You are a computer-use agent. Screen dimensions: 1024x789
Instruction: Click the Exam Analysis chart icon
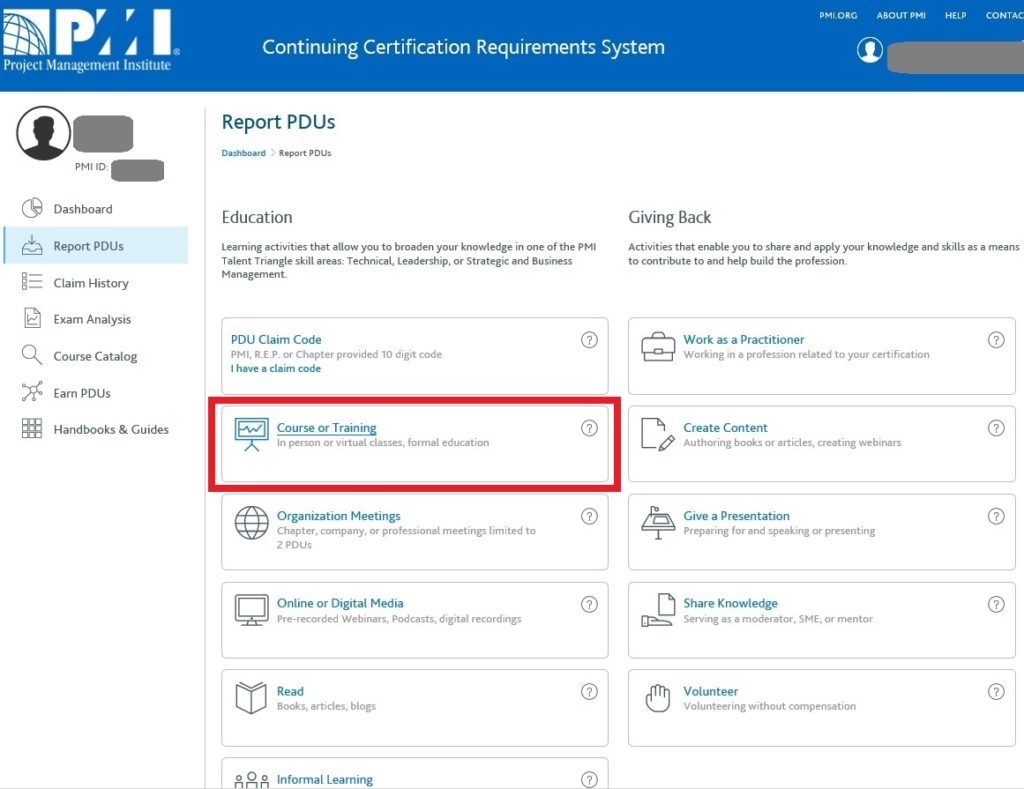click(x=32, y=318)
